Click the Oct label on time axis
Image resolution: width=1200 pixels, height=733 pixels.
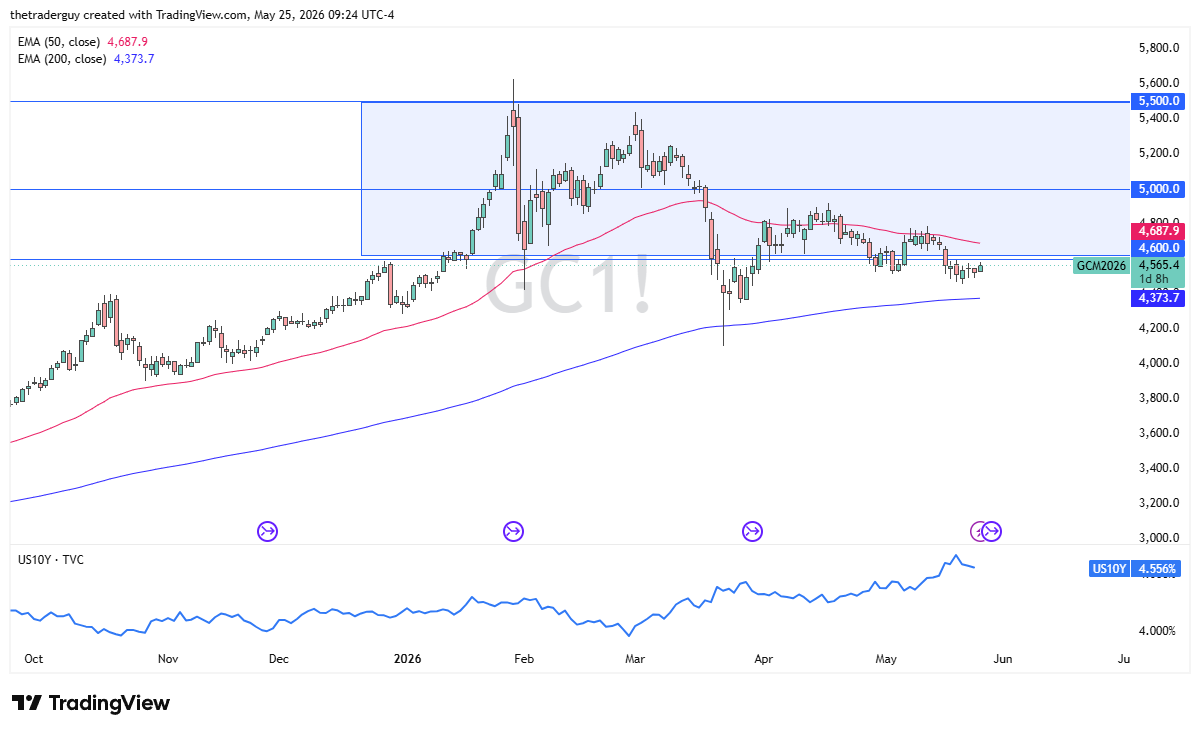(x=33, y=659)
